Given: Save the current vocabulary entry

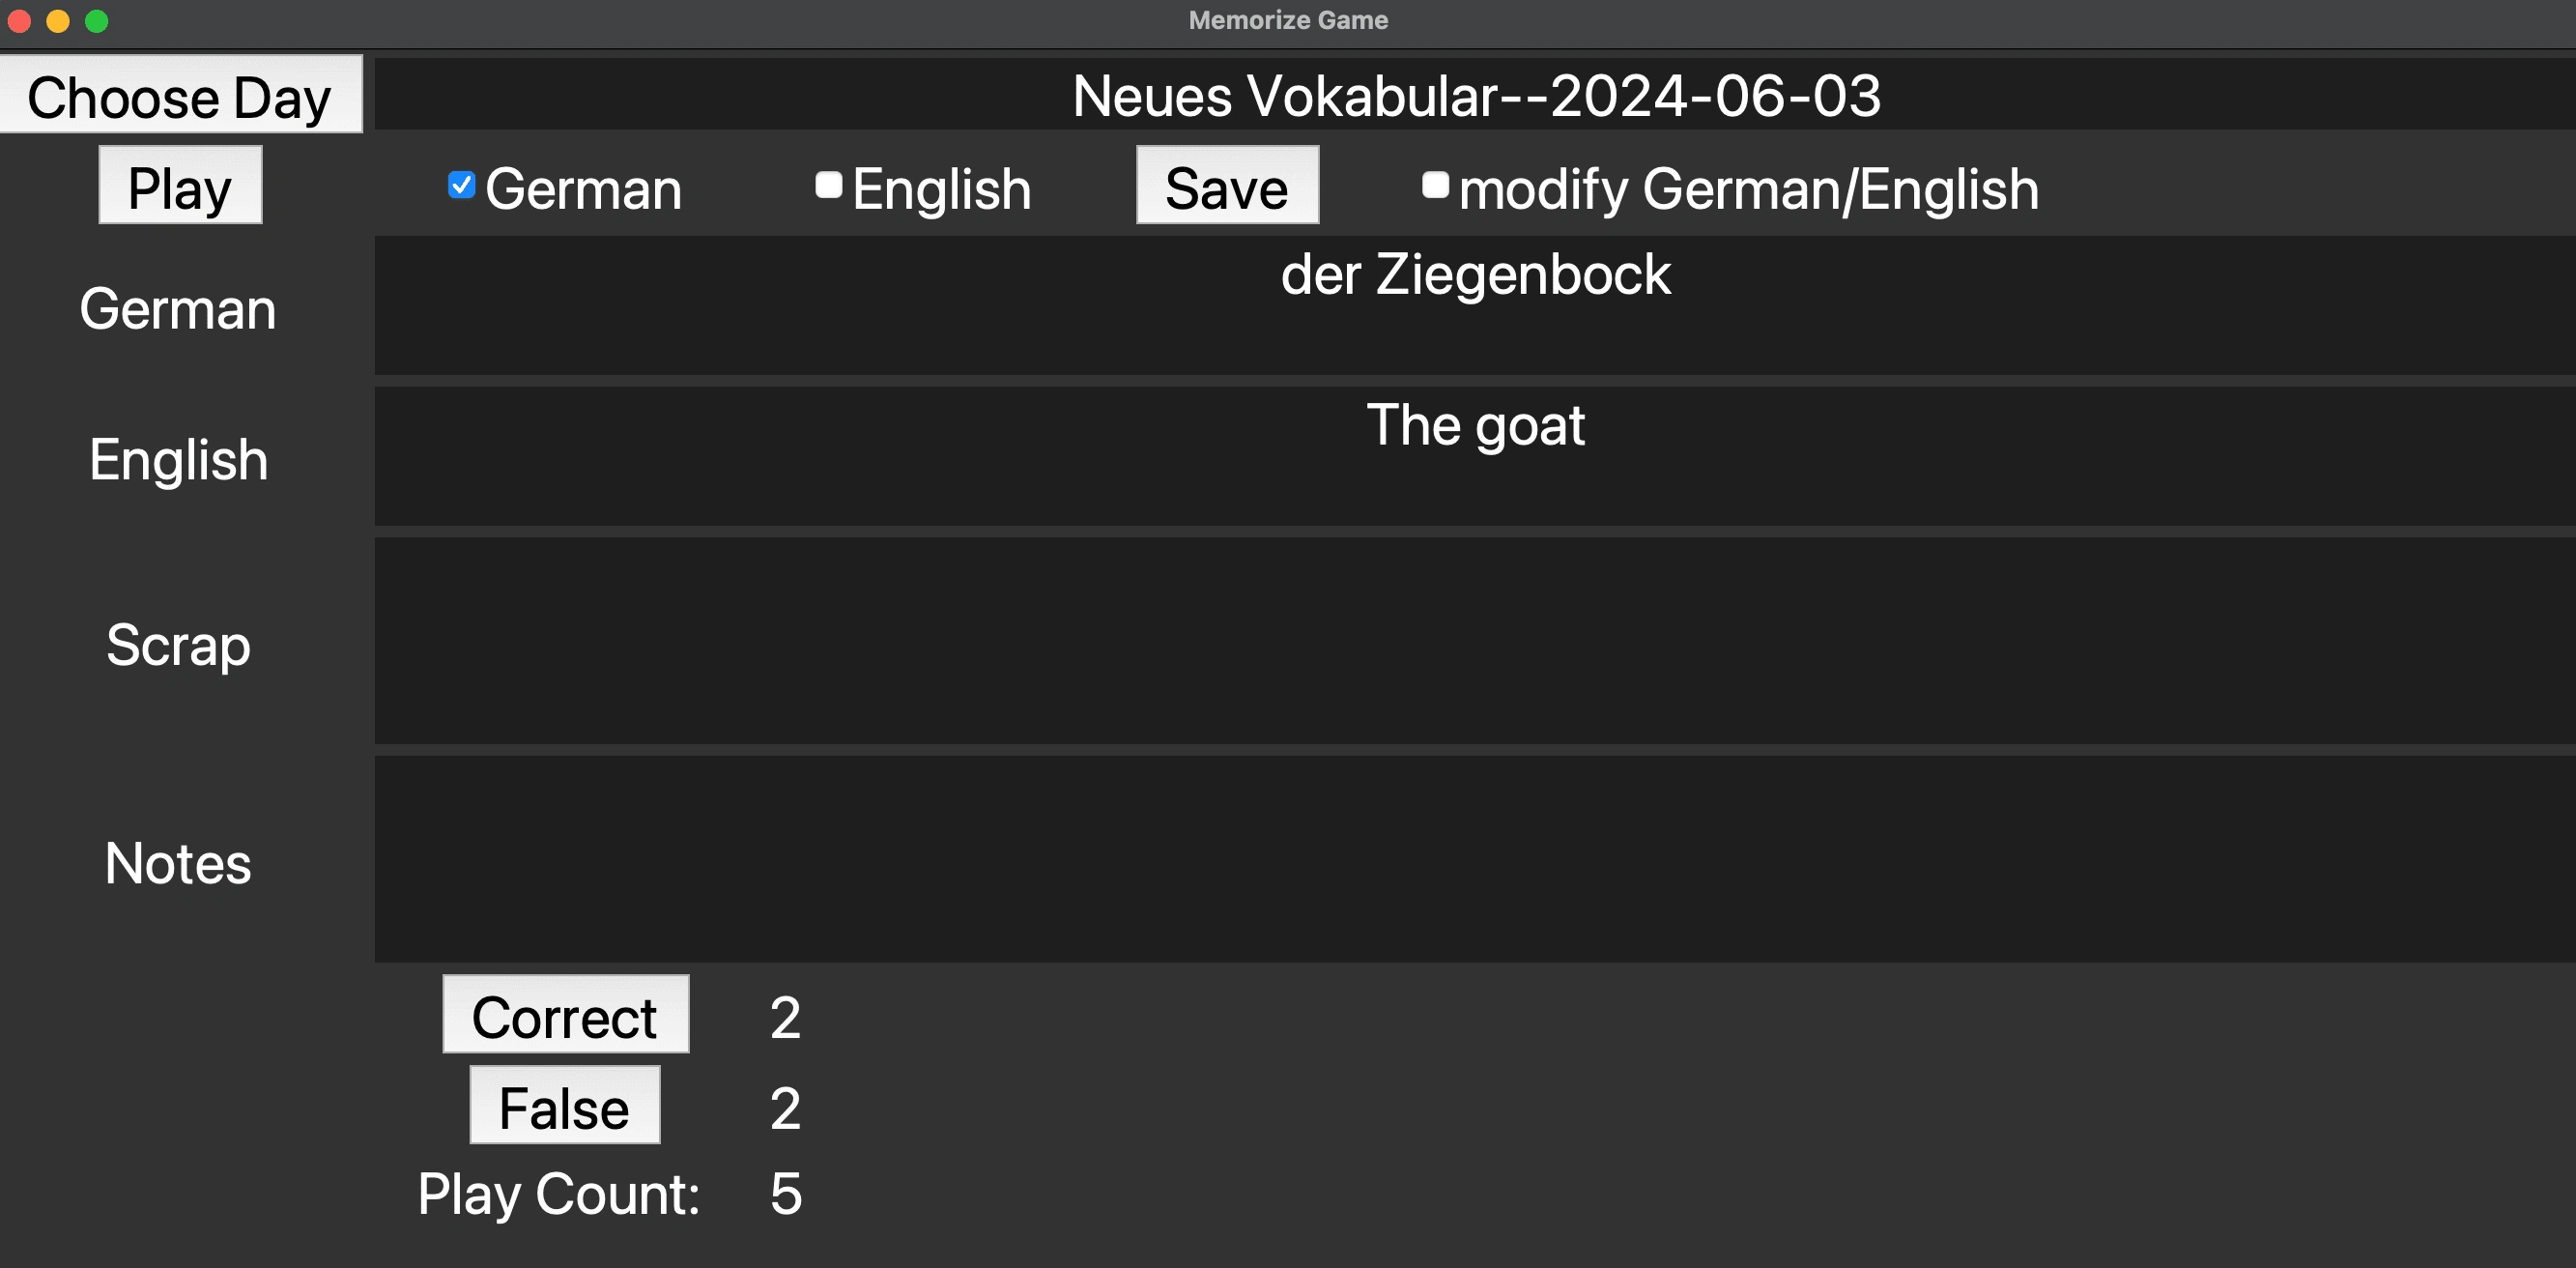Looking at the screenshot, I should [1224, 184].
